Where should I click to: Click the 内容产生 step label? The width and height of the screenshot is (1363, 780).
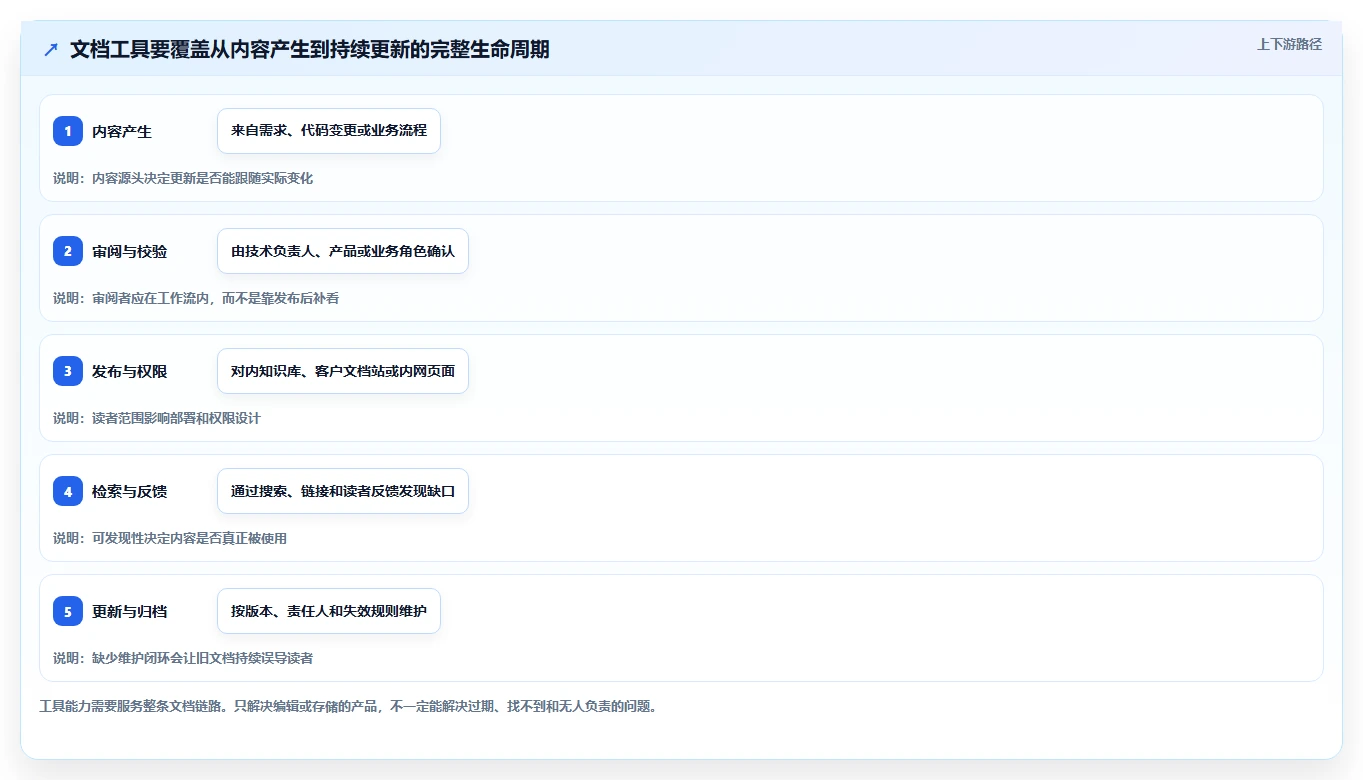pyautogui.click(x=122, y=131)
